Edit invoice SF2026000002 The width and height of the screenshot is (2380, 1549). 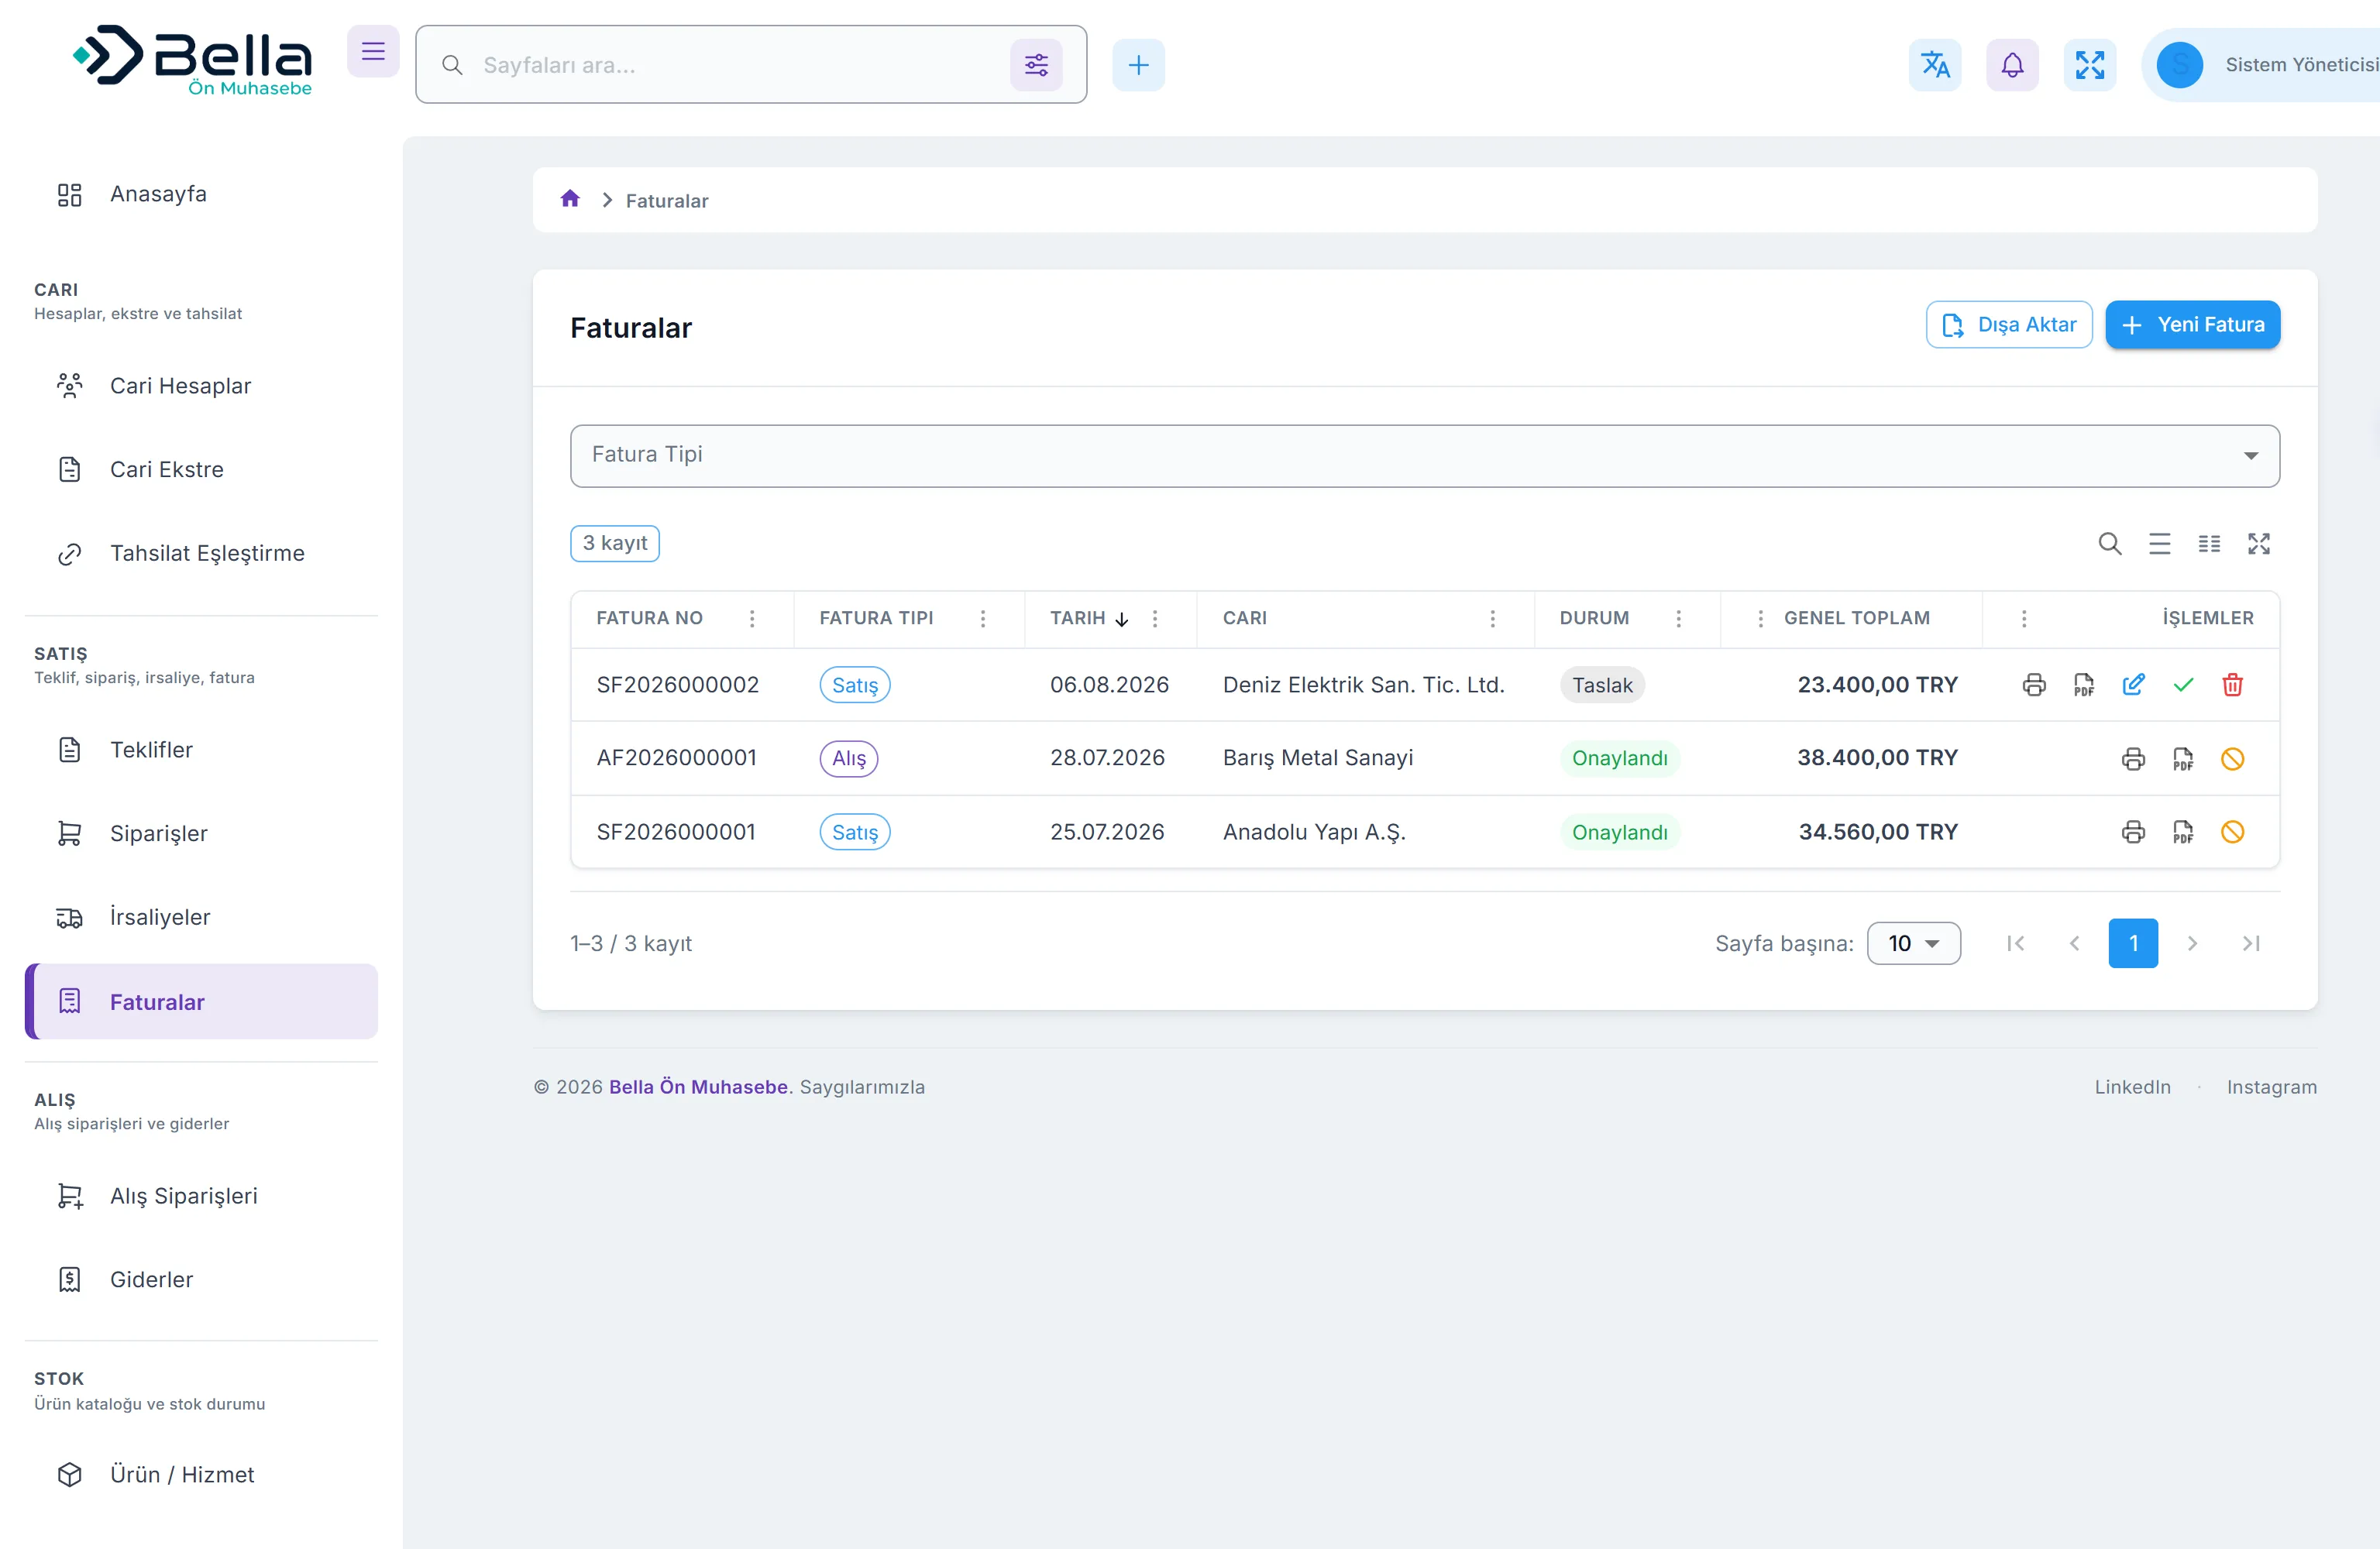[2133, 685]
